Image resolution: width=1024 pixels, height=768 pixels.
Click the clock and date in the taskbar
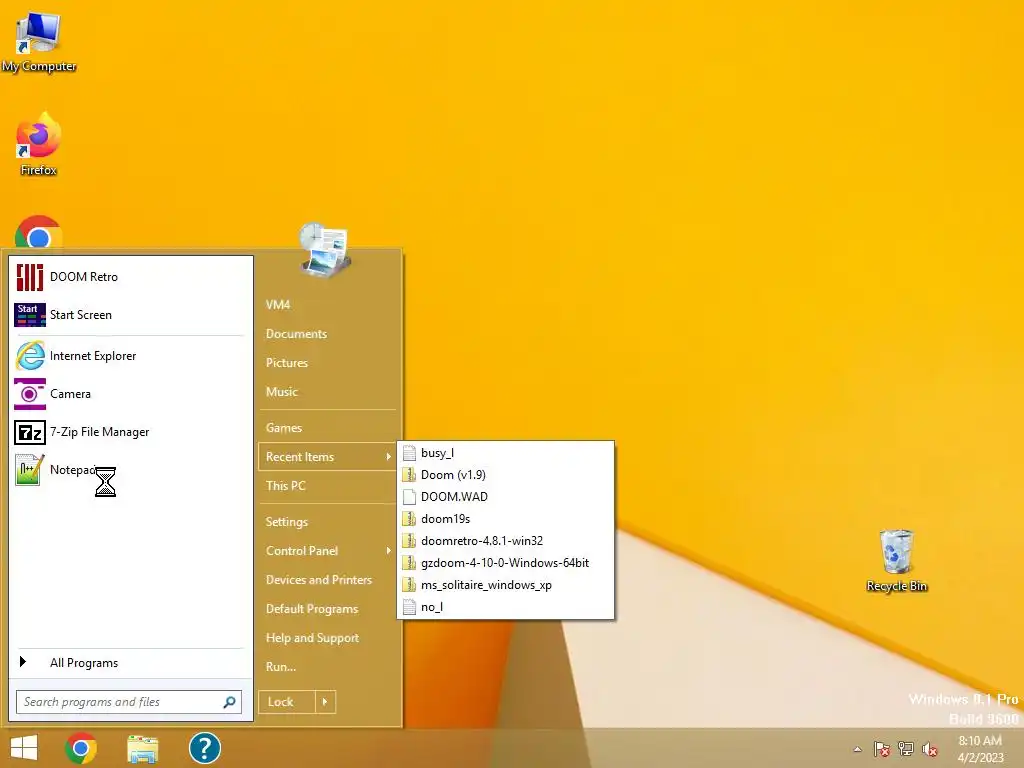click(x=980, y=749)
